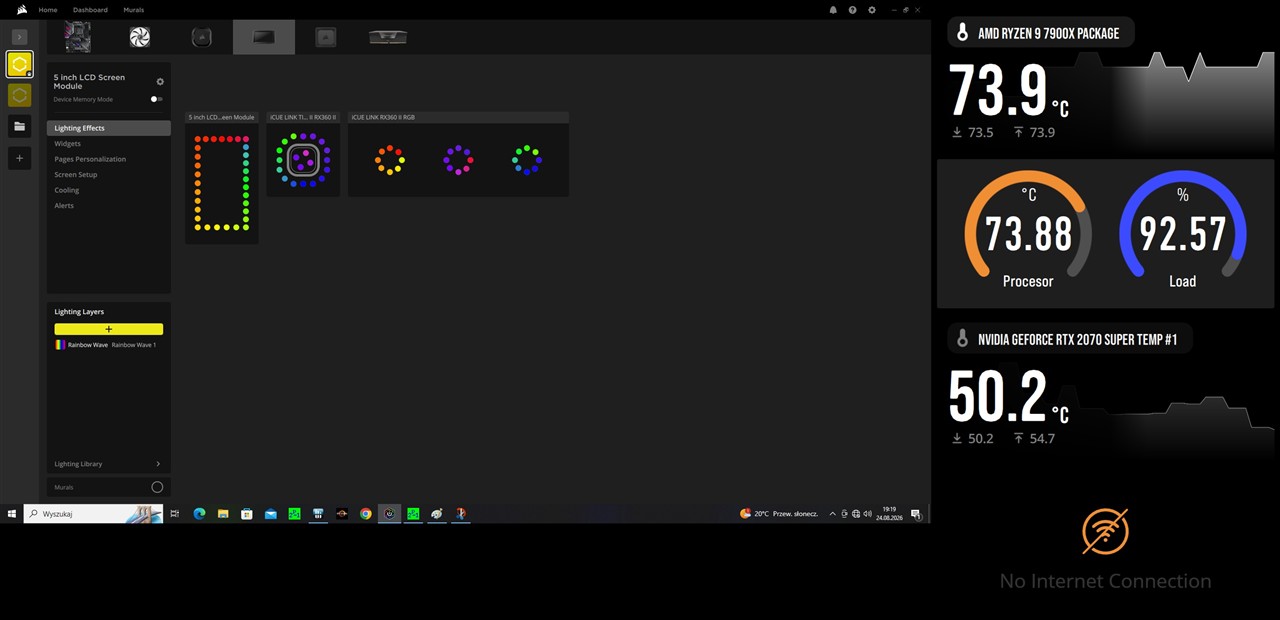Screen dimensions: 1280x620
Task: Select the white fan device icon
Action: pos(140,37)
